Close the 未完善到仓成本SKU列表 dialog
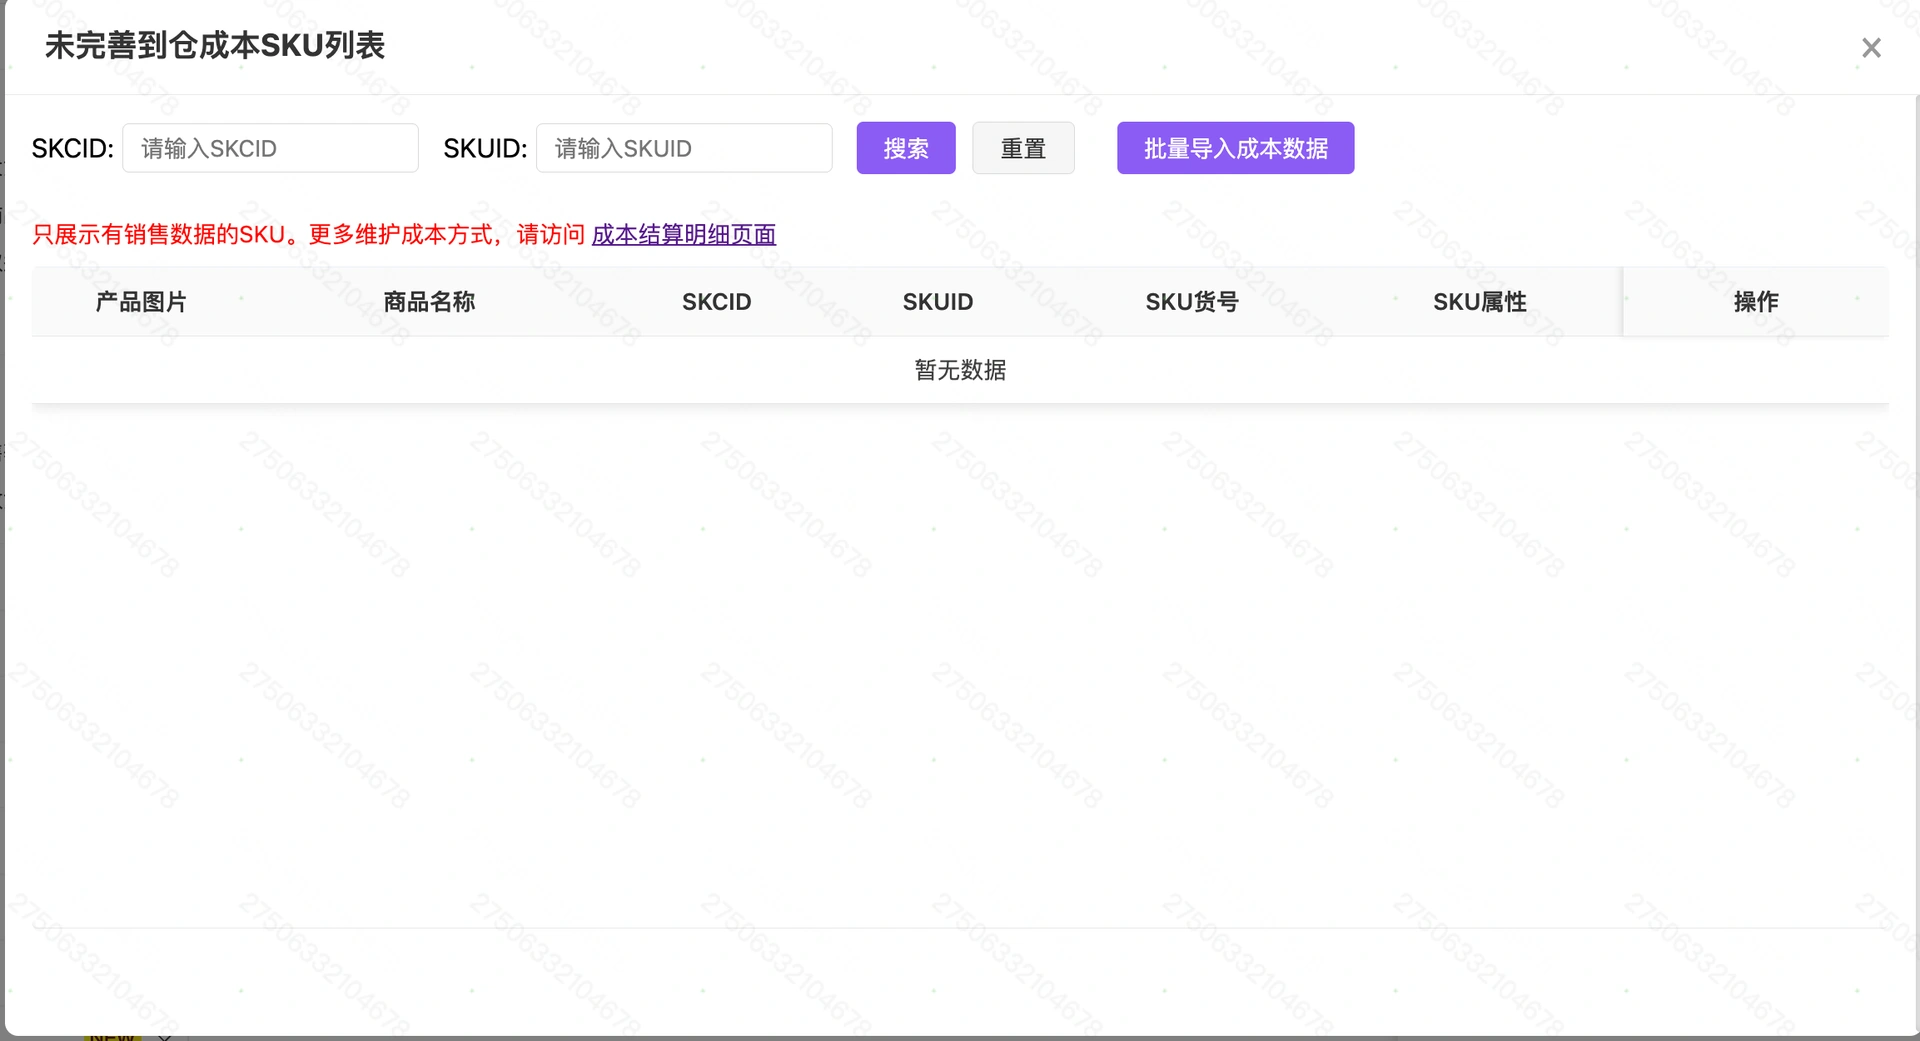 1871,48
